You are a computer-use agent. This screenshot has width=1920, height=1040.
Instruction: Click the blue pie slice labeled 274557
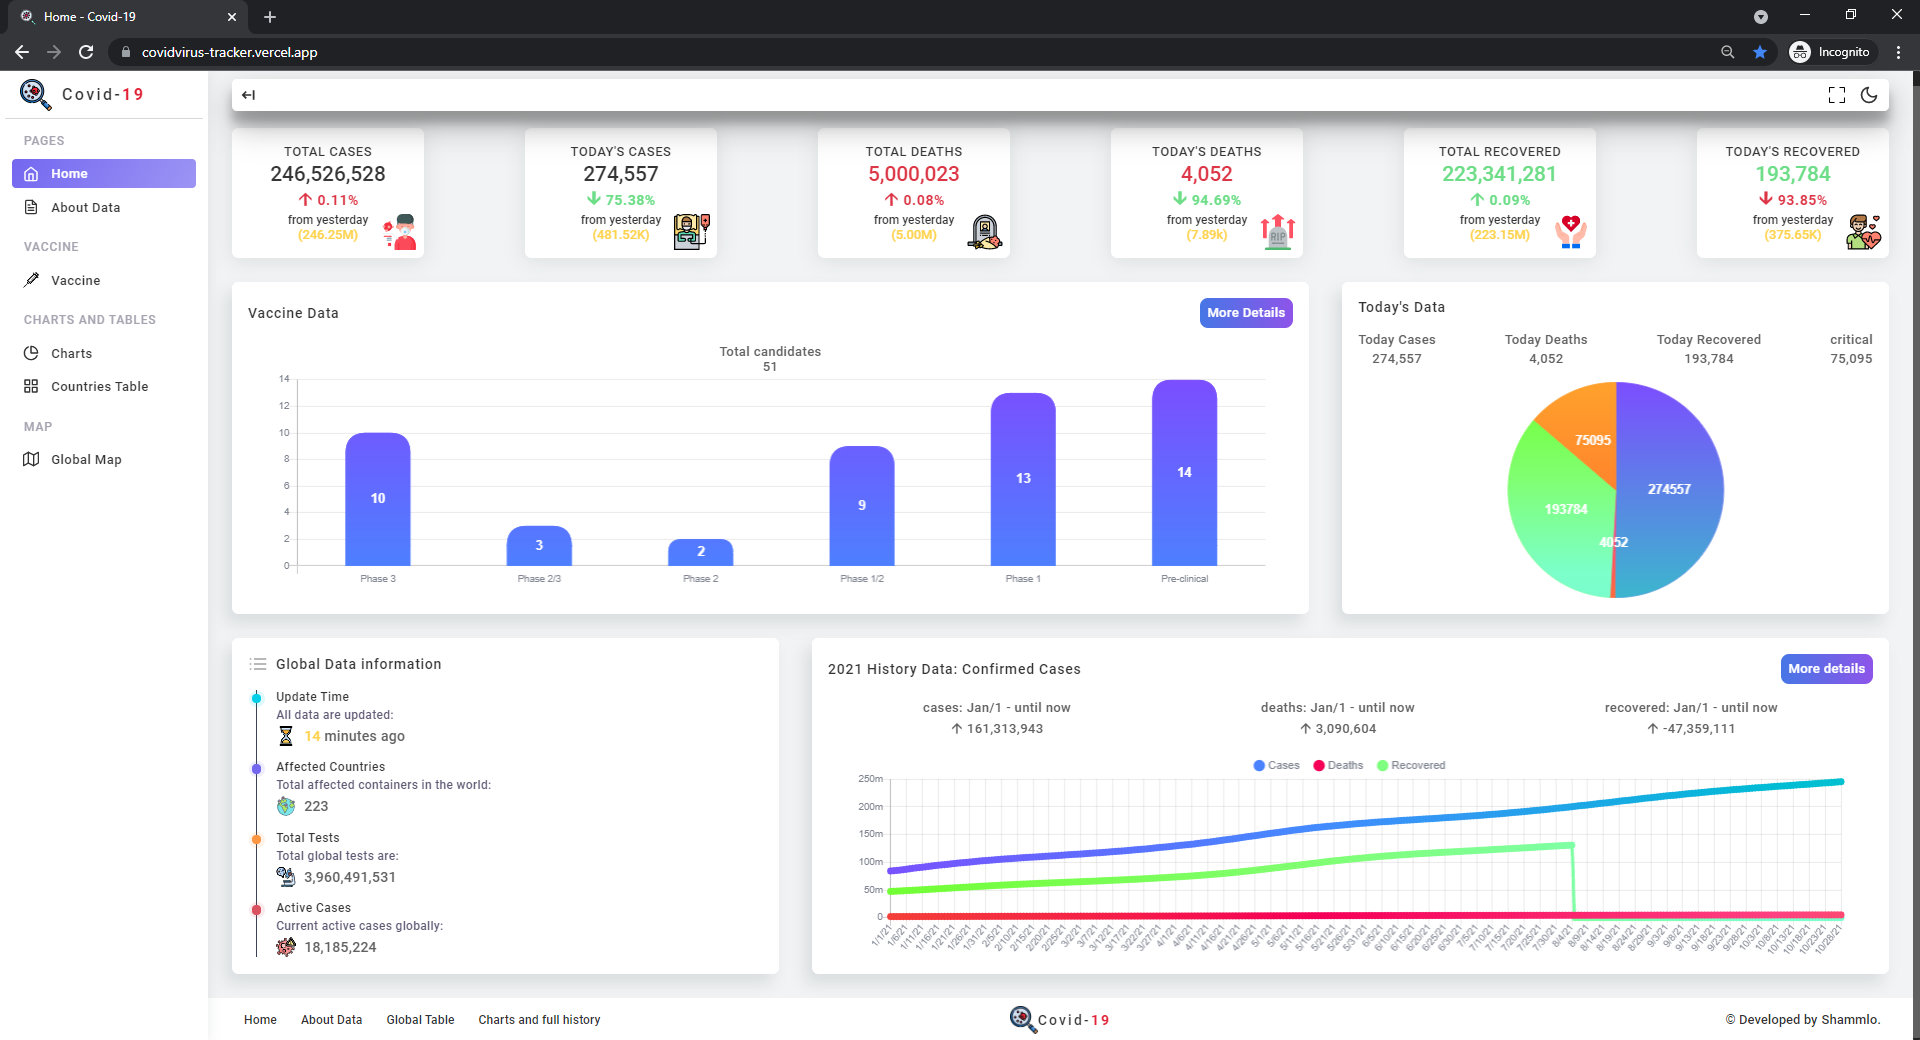pyautogui.click(x=1669, y=489)
